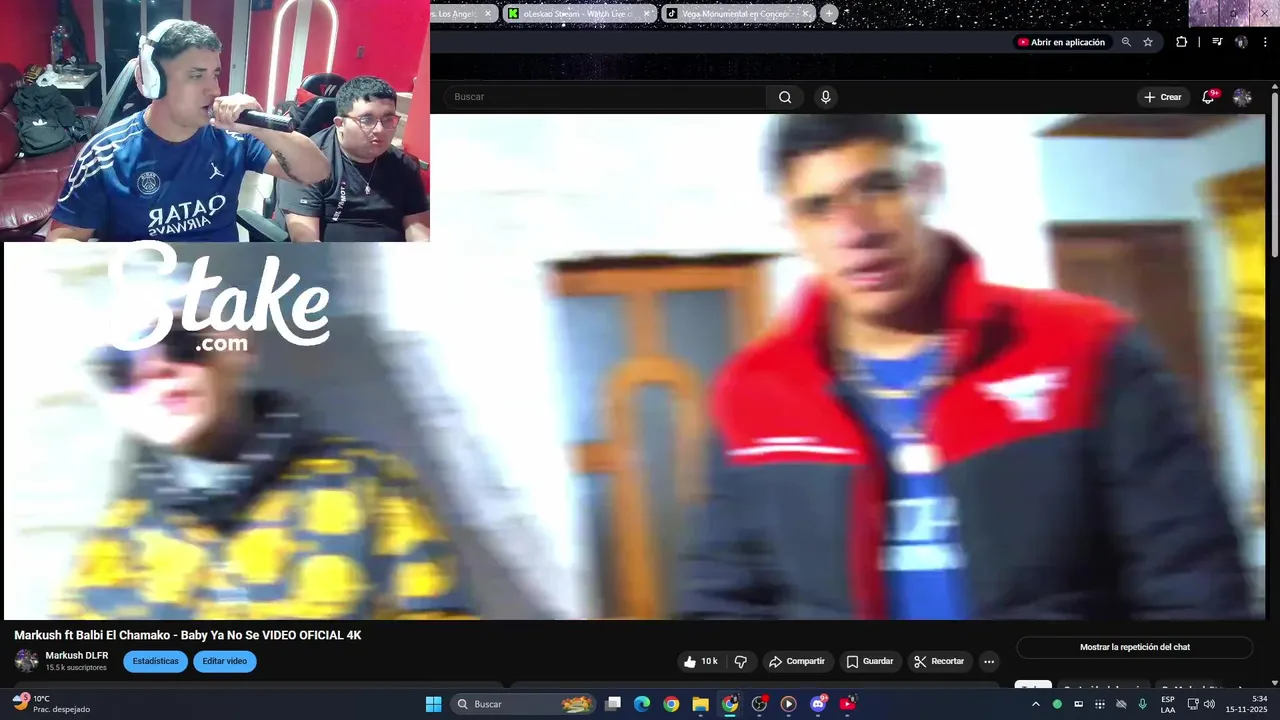1280x720 pixels.
Task: Open the media control icon in Chrome toolbar
Action: tap(1217, 42)
